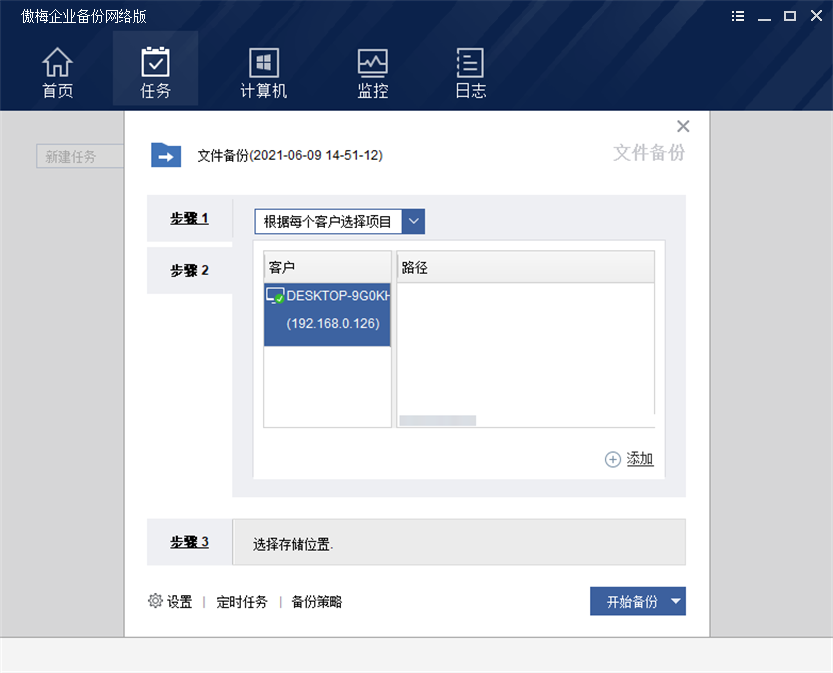
Task: Click 开始备份 button
Action: pyautogui.click(x=632, y=601)
